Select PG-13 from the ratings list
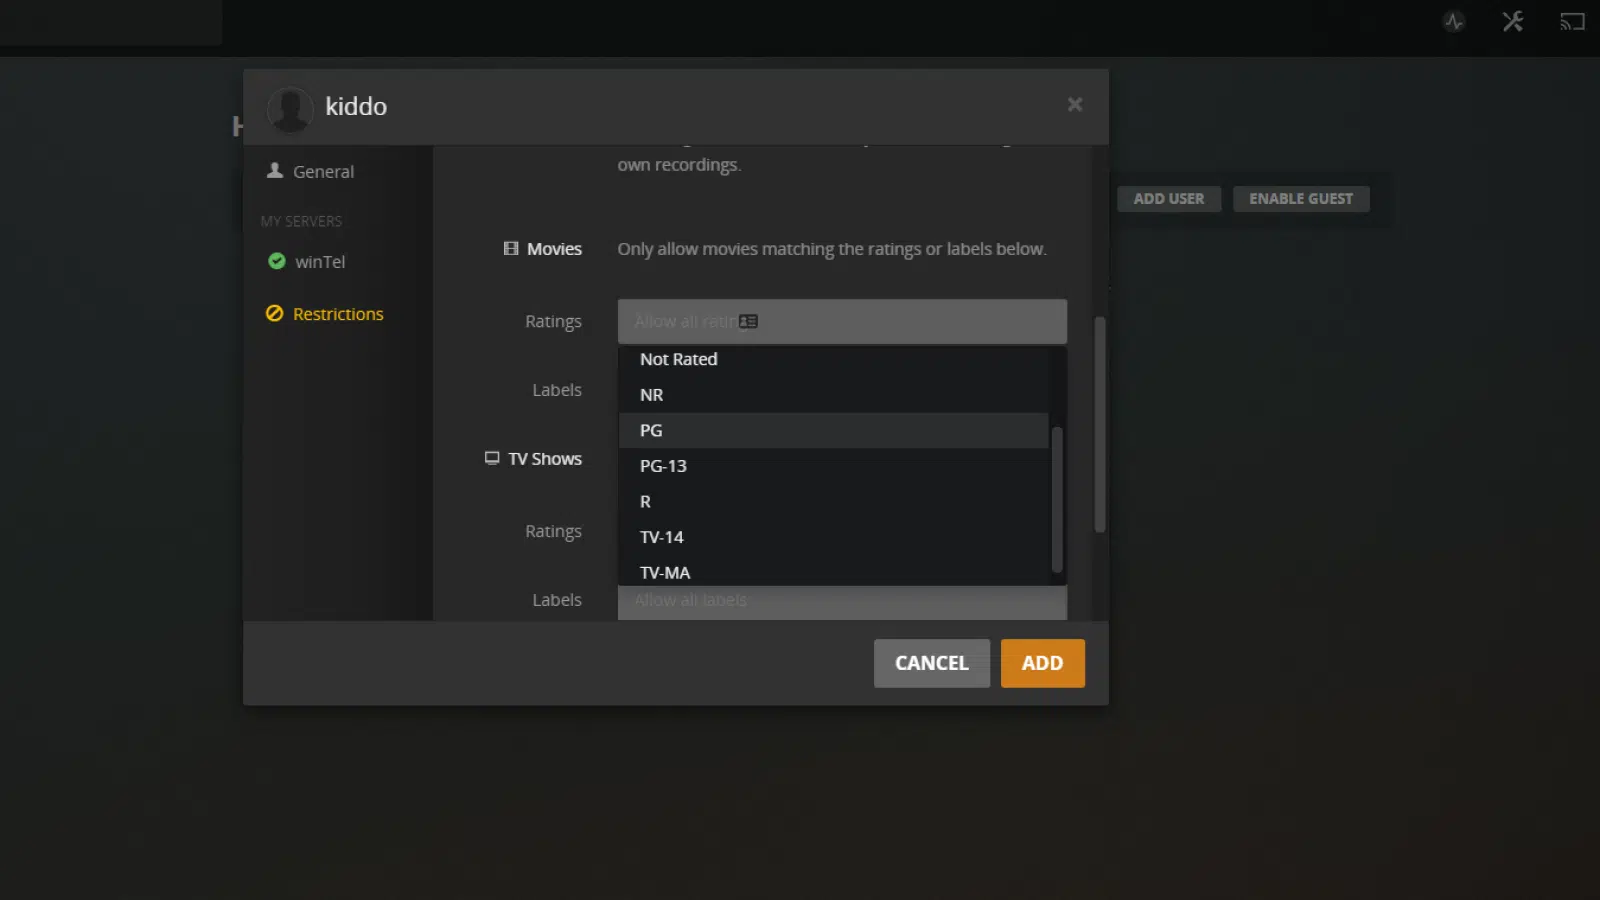The width and height of the screenshot is (1600, 900). [663, 465]
